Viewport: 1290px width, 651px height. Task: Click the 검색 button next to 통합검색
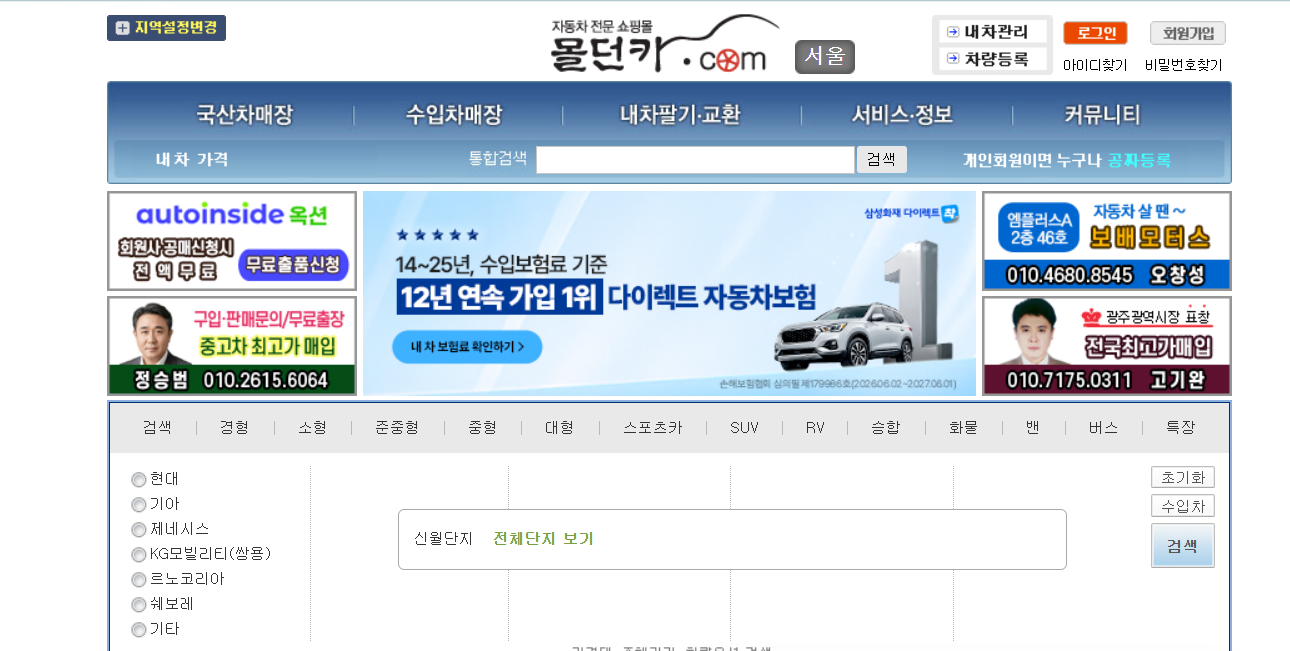pos(881,160)
